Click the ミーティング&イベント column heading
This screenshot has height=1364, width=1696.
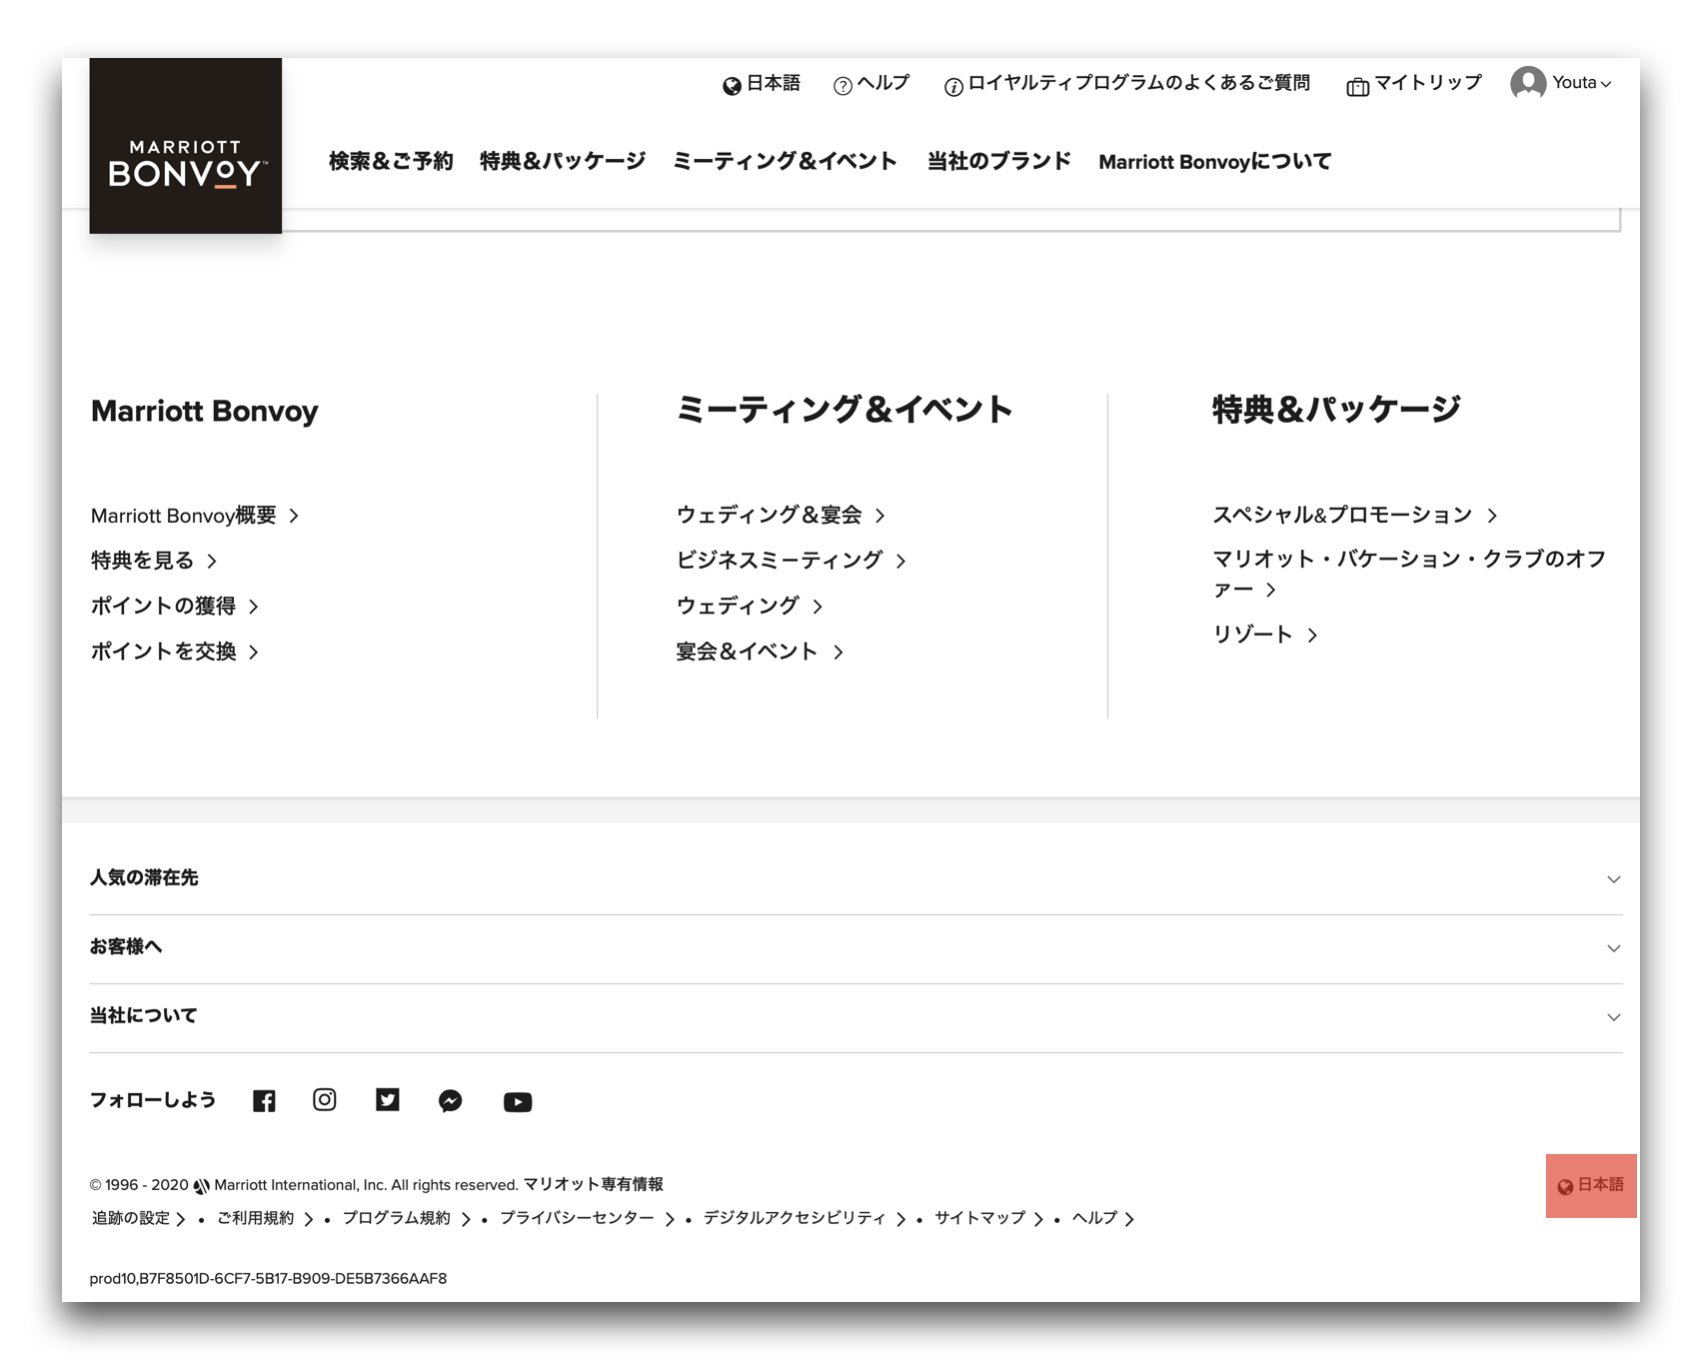point(844,409)
